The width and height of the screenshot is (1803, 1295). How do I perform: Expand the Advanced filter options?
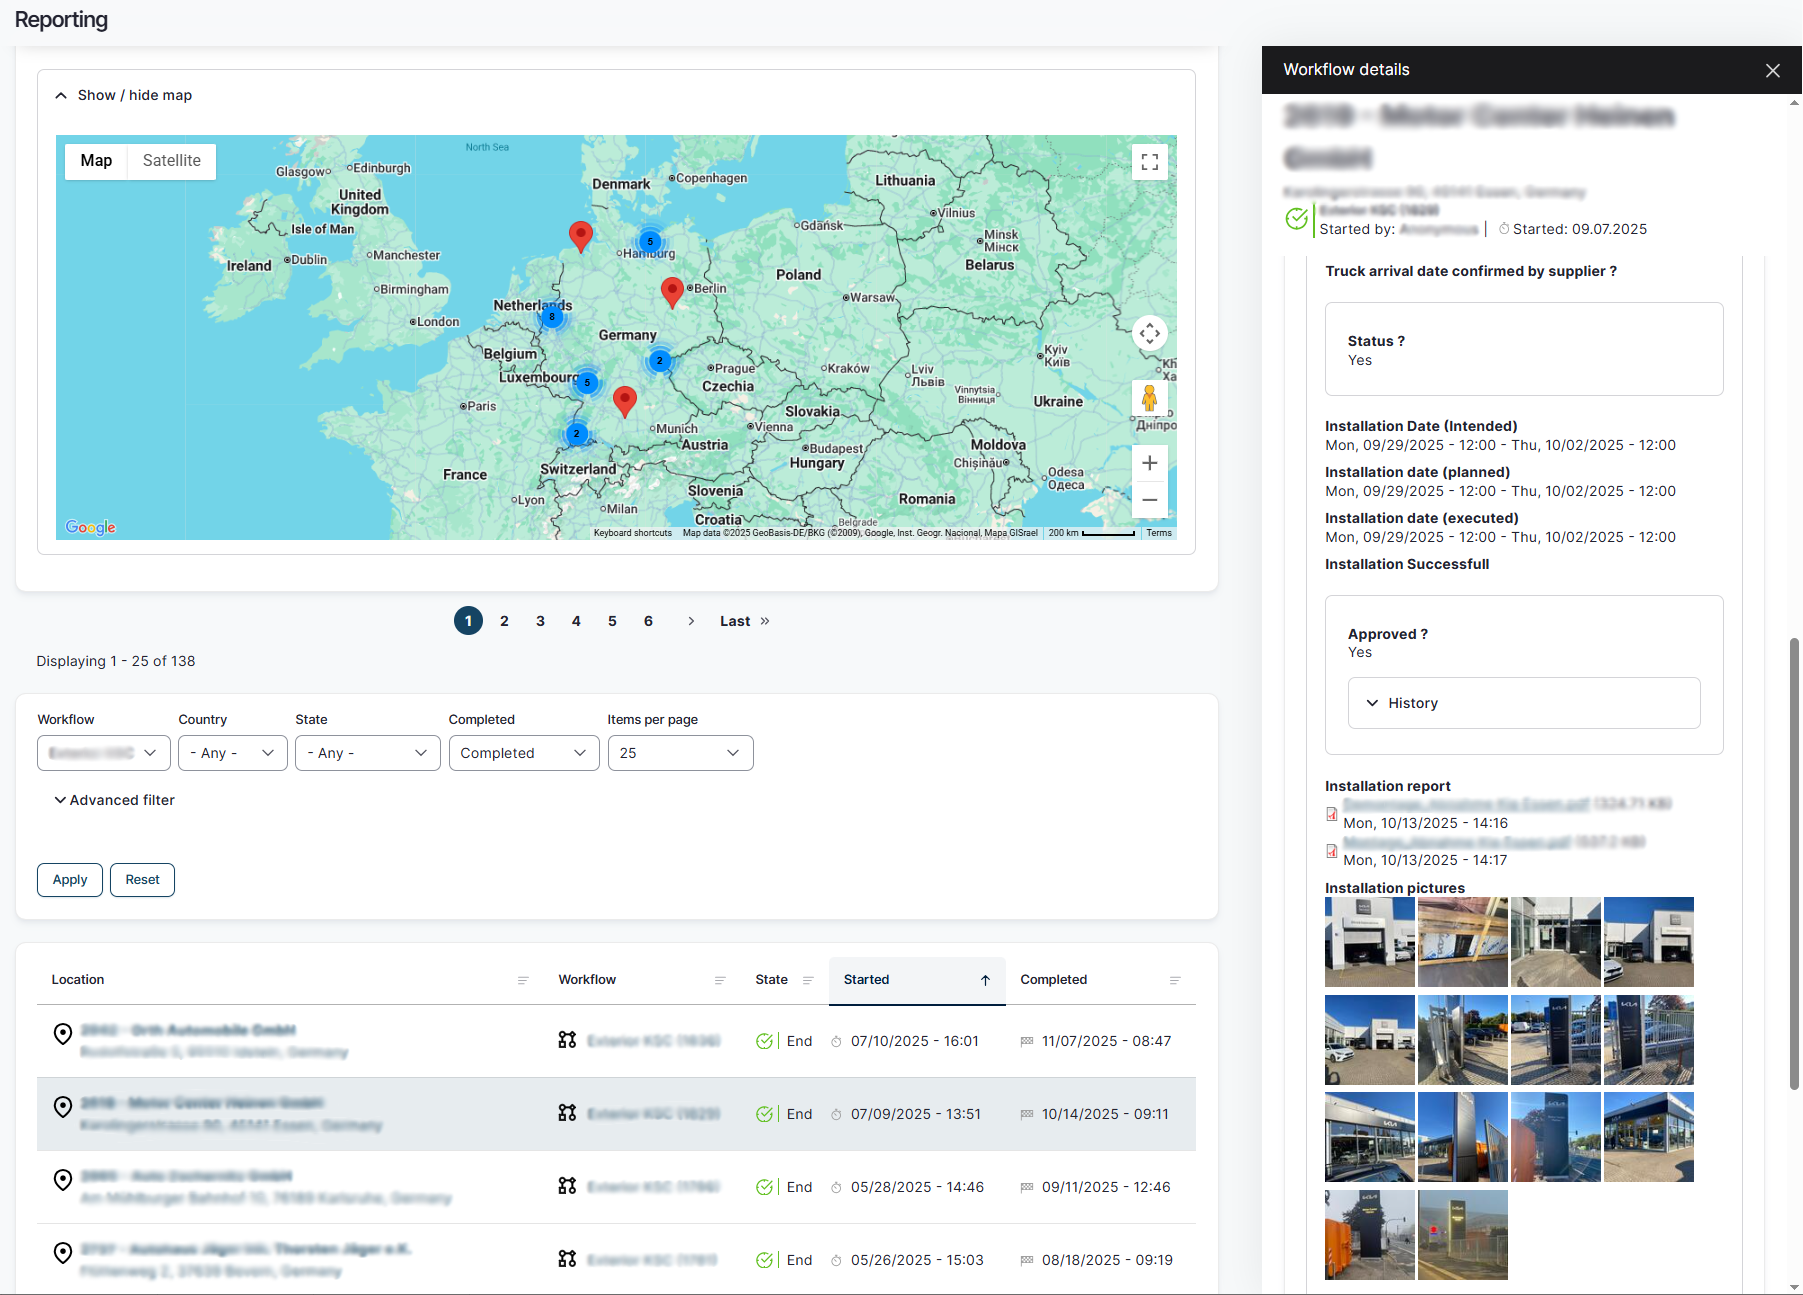coord(114,800)
